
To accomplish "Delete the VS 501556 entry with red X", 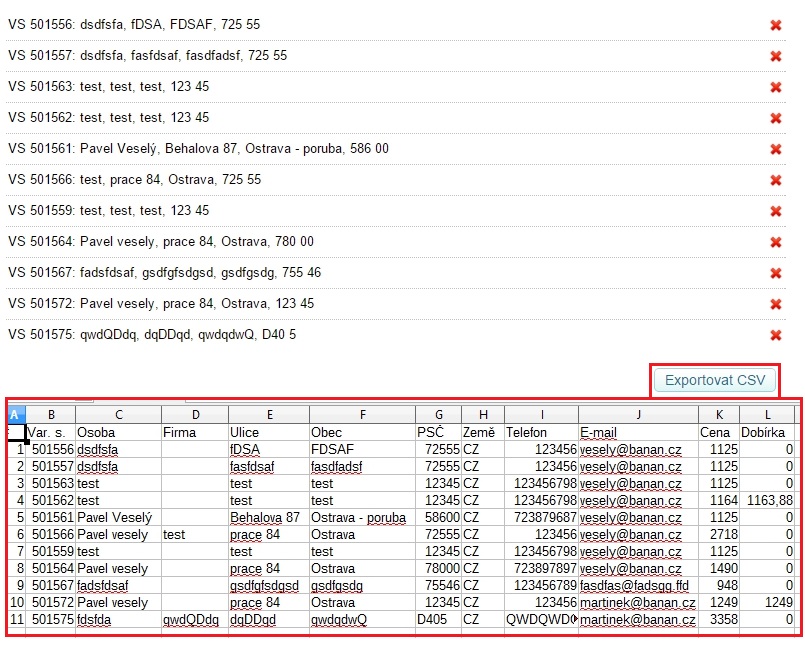I will click(x=775, y=25).
